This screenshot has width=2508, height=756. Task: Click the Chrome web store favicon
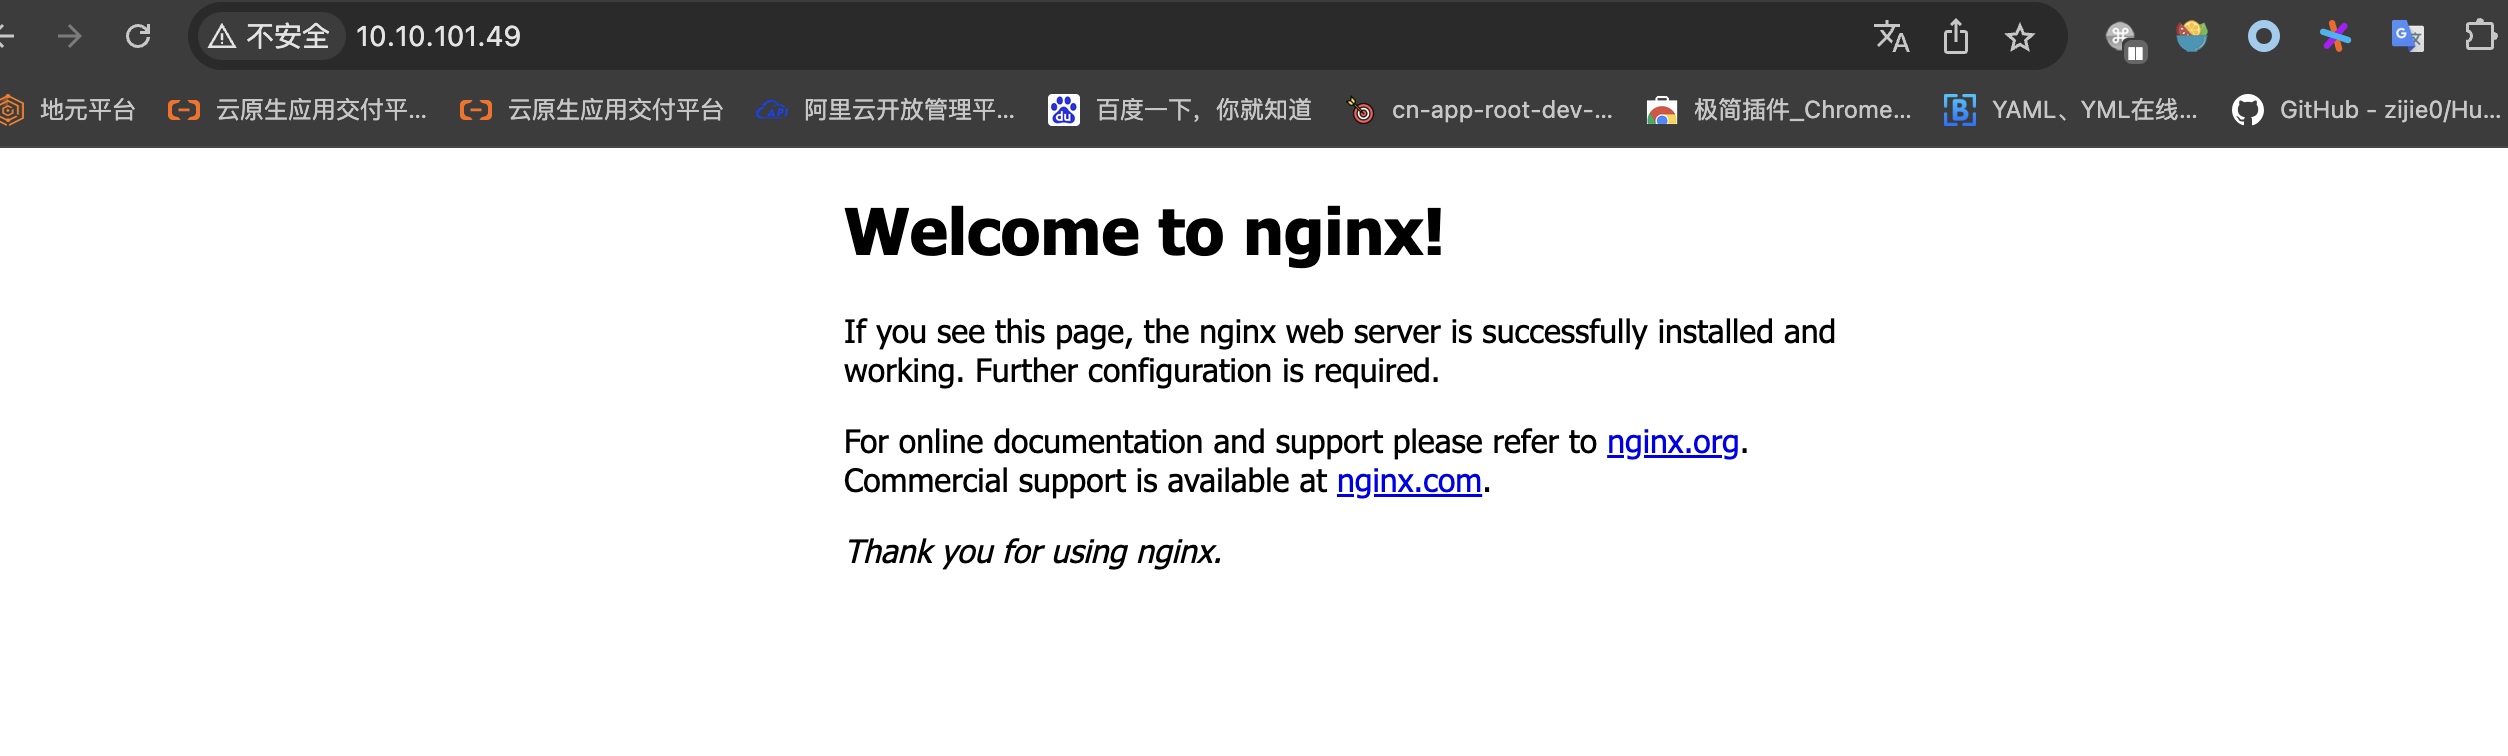pyautogui.click(x=1661, y=110)
